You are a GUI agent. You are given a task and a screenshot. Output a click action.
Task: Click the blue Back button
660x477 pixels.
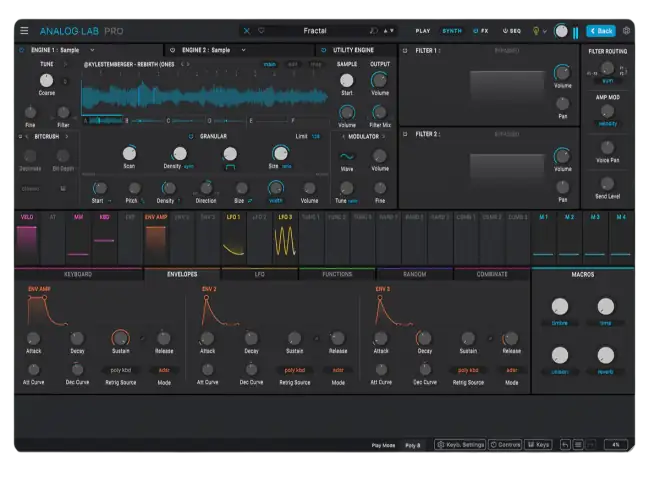[x=601, y=31]
